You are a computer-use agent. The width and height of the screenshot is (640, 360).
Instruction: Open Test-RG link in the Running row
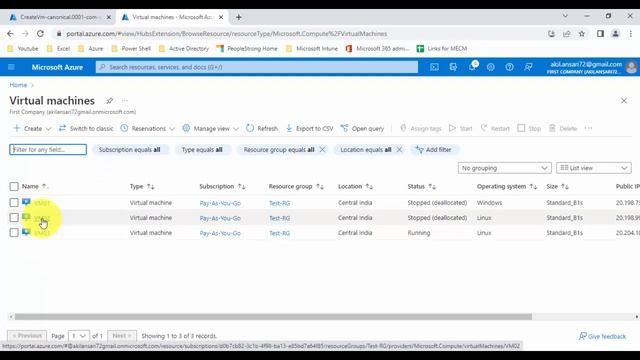(x=280, y=233)
